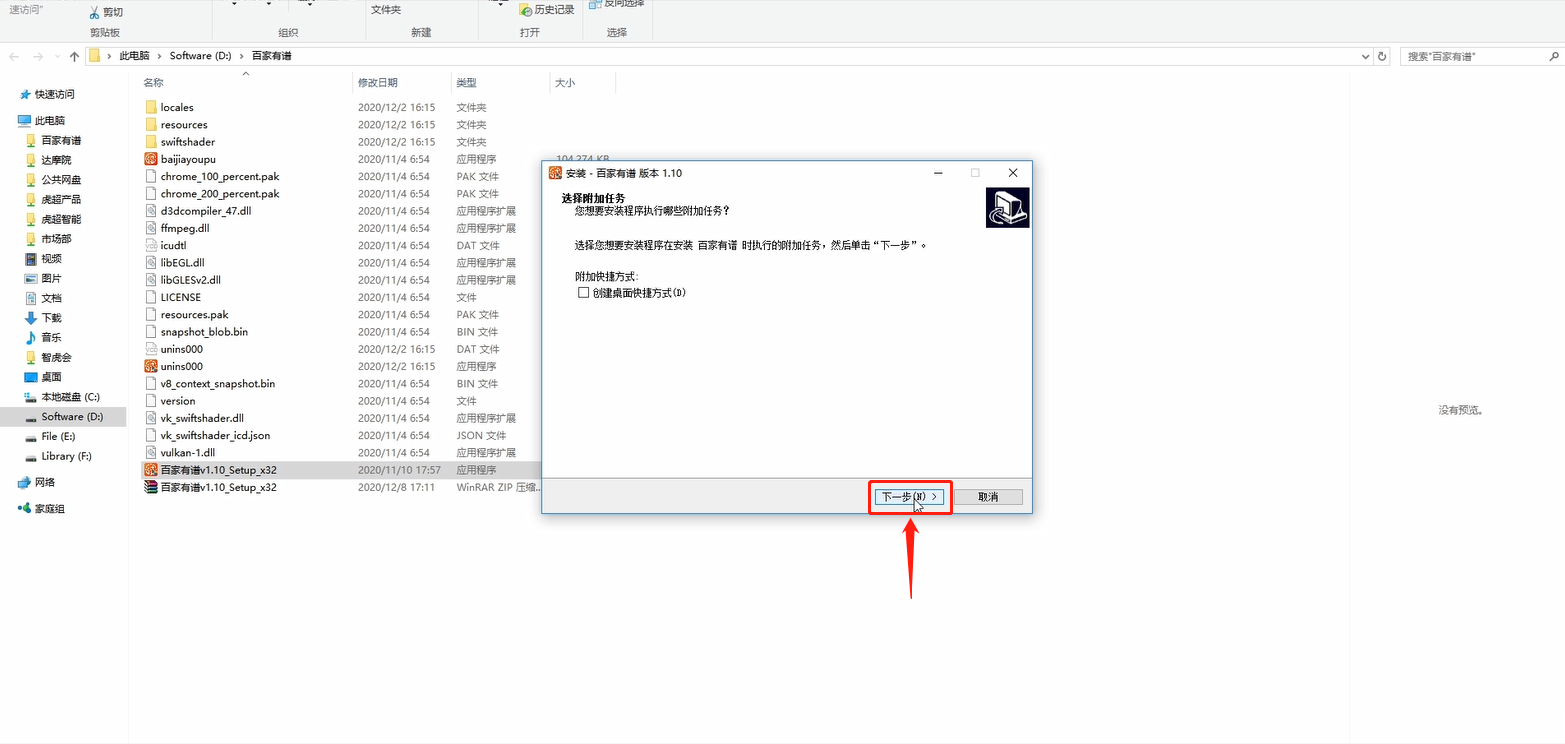1565x744 pixels.
Task: Select 音乐 in navigation pane
Action: pyautogui.click(x=51, y=337)
